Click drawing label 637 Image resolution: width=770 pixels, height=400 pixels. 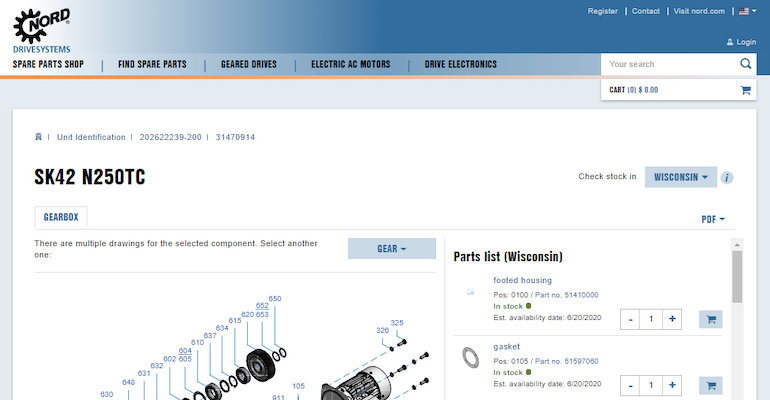[x=210, y=336]
